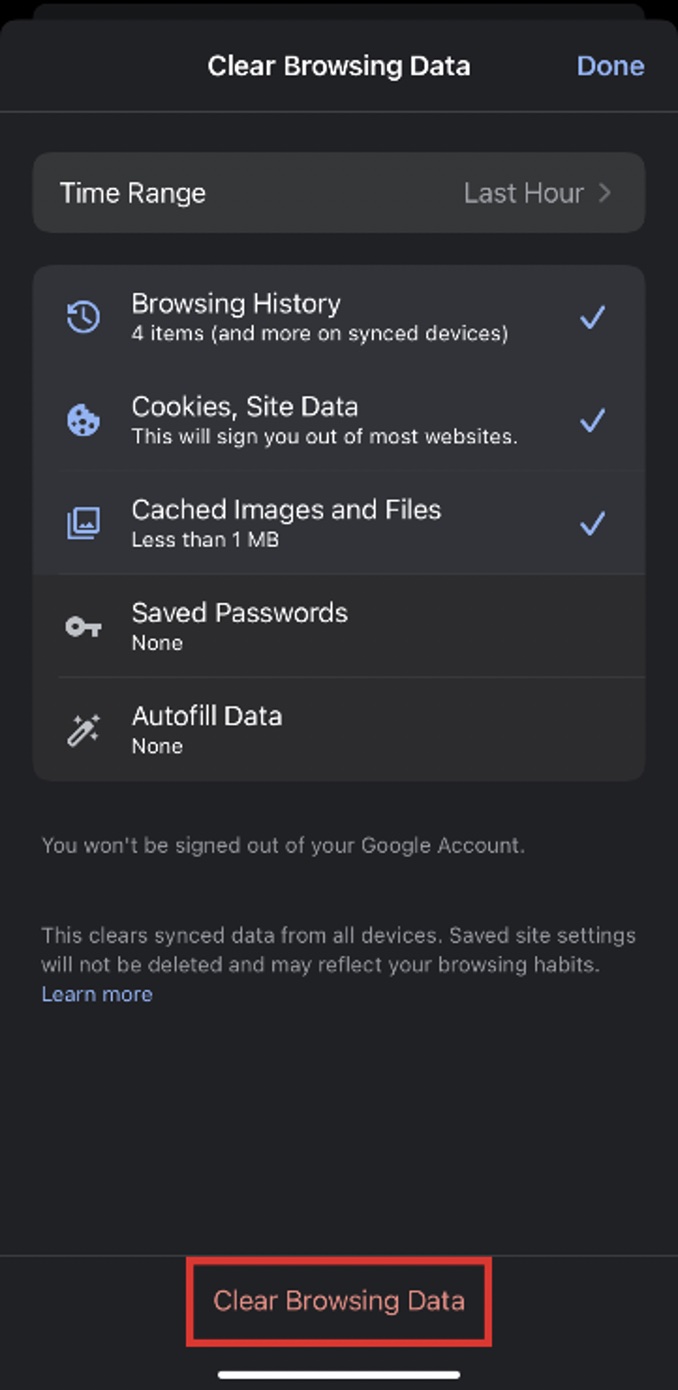Tap the Browsing History clock icon

click(x=83, y=318)
